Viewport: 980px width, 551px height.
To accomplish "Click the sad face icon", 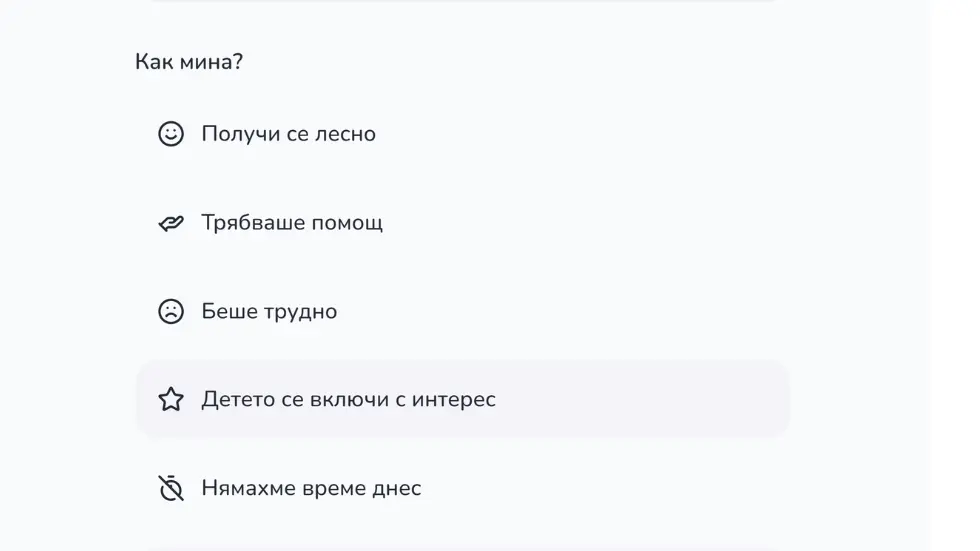I will click(171, 311).
